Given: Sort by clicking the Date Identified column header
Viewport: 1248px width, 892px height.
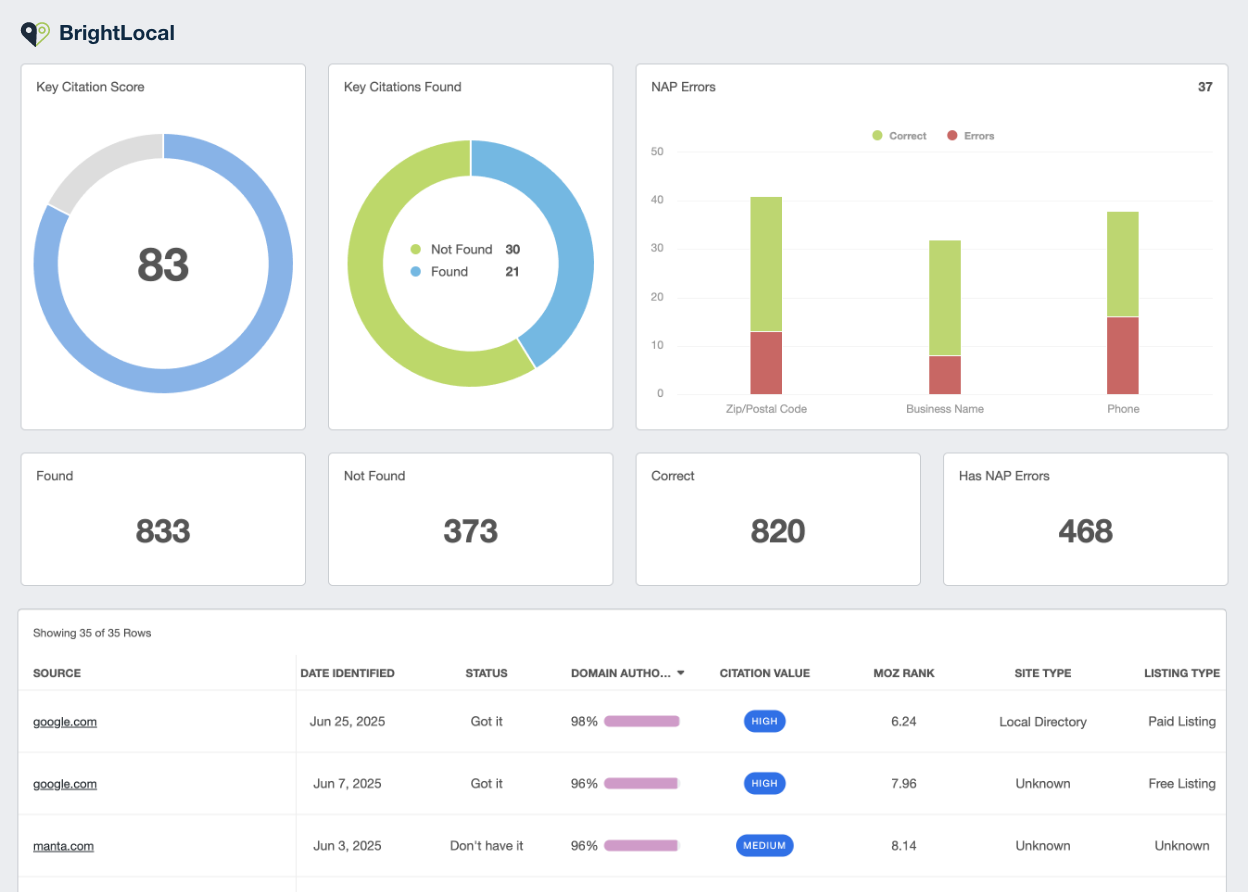Looking at the screenshot, I should point(347,673).
